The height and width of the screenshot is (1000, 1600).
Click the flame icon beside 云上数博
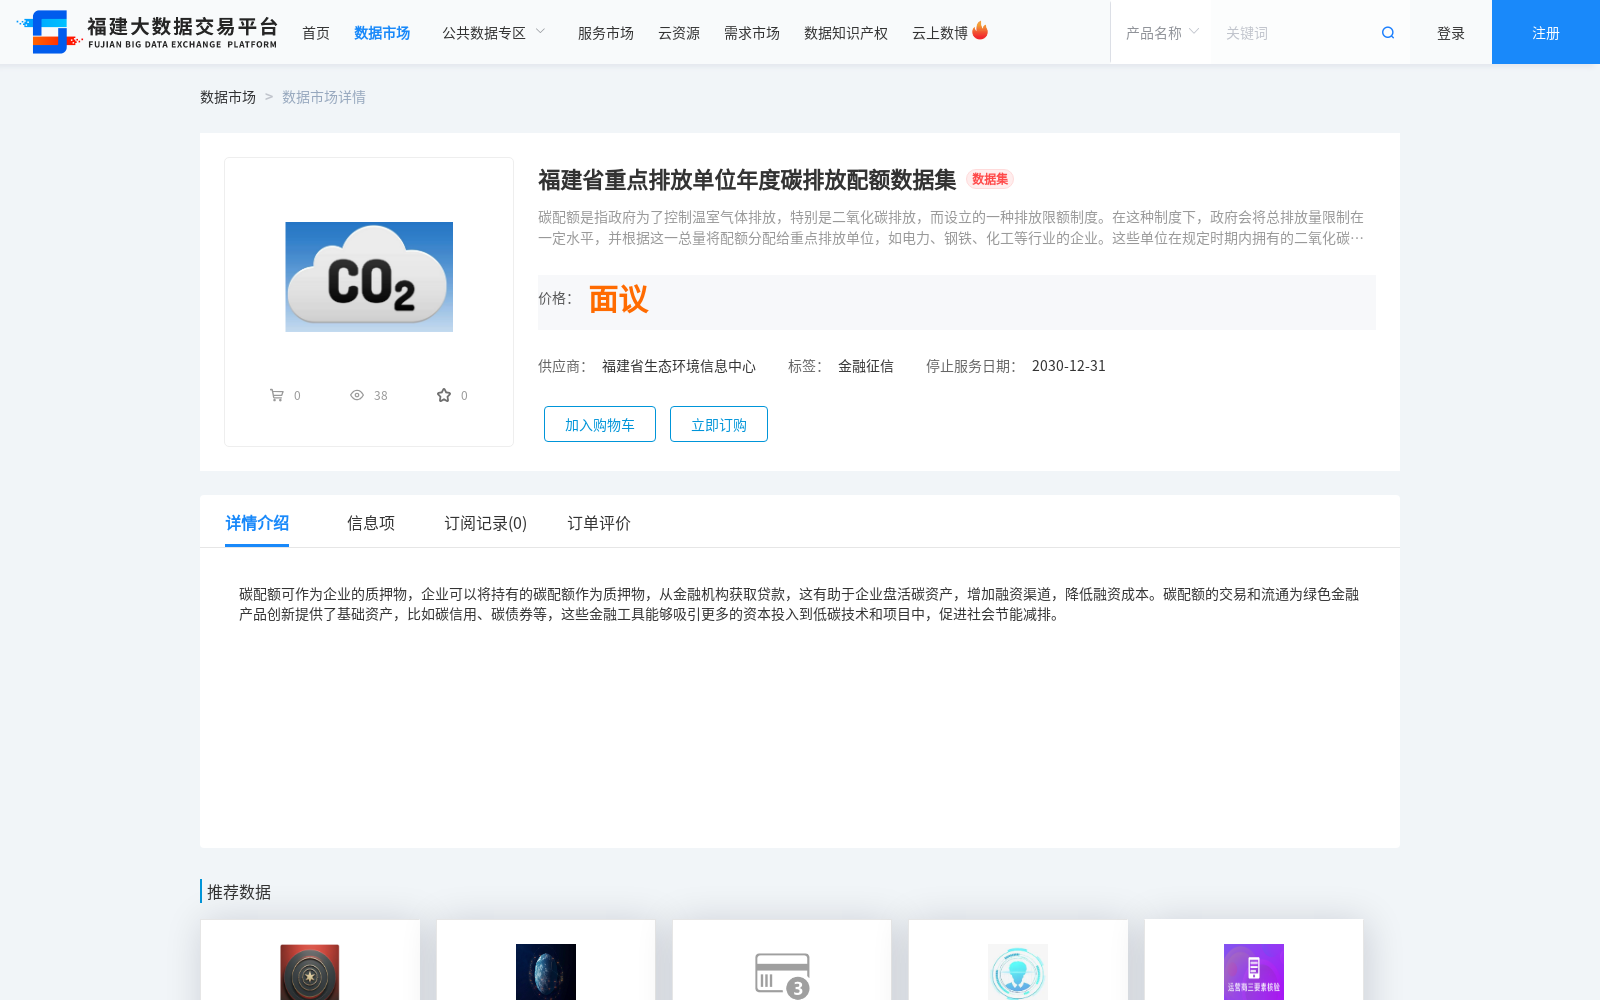click(980, 31)
